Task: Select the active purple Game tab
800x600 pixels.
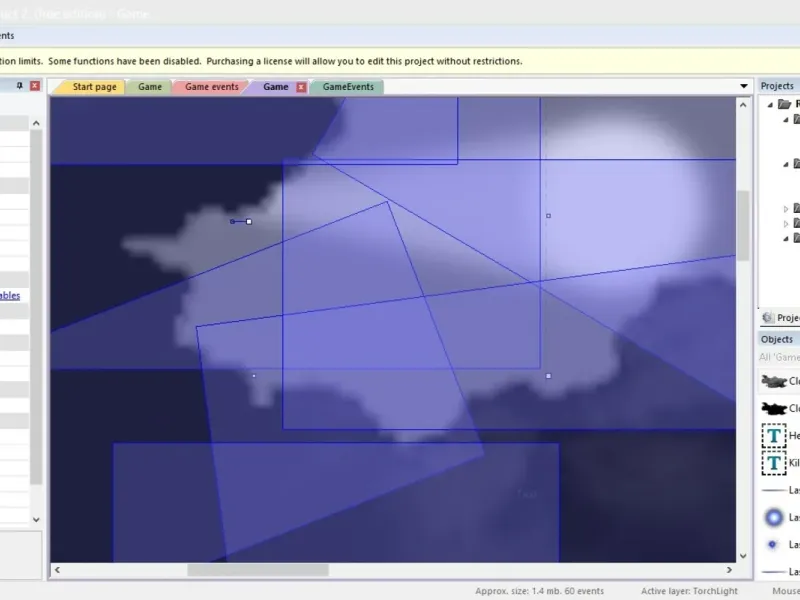Action: click(x=276, y=87)
